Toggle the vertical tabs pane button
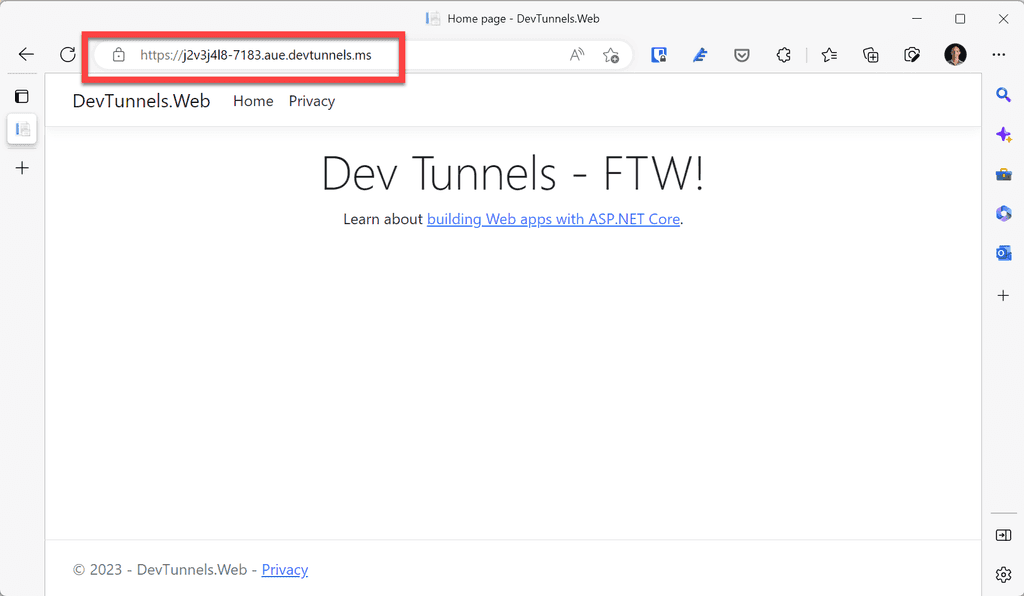 tap(22, 97)
